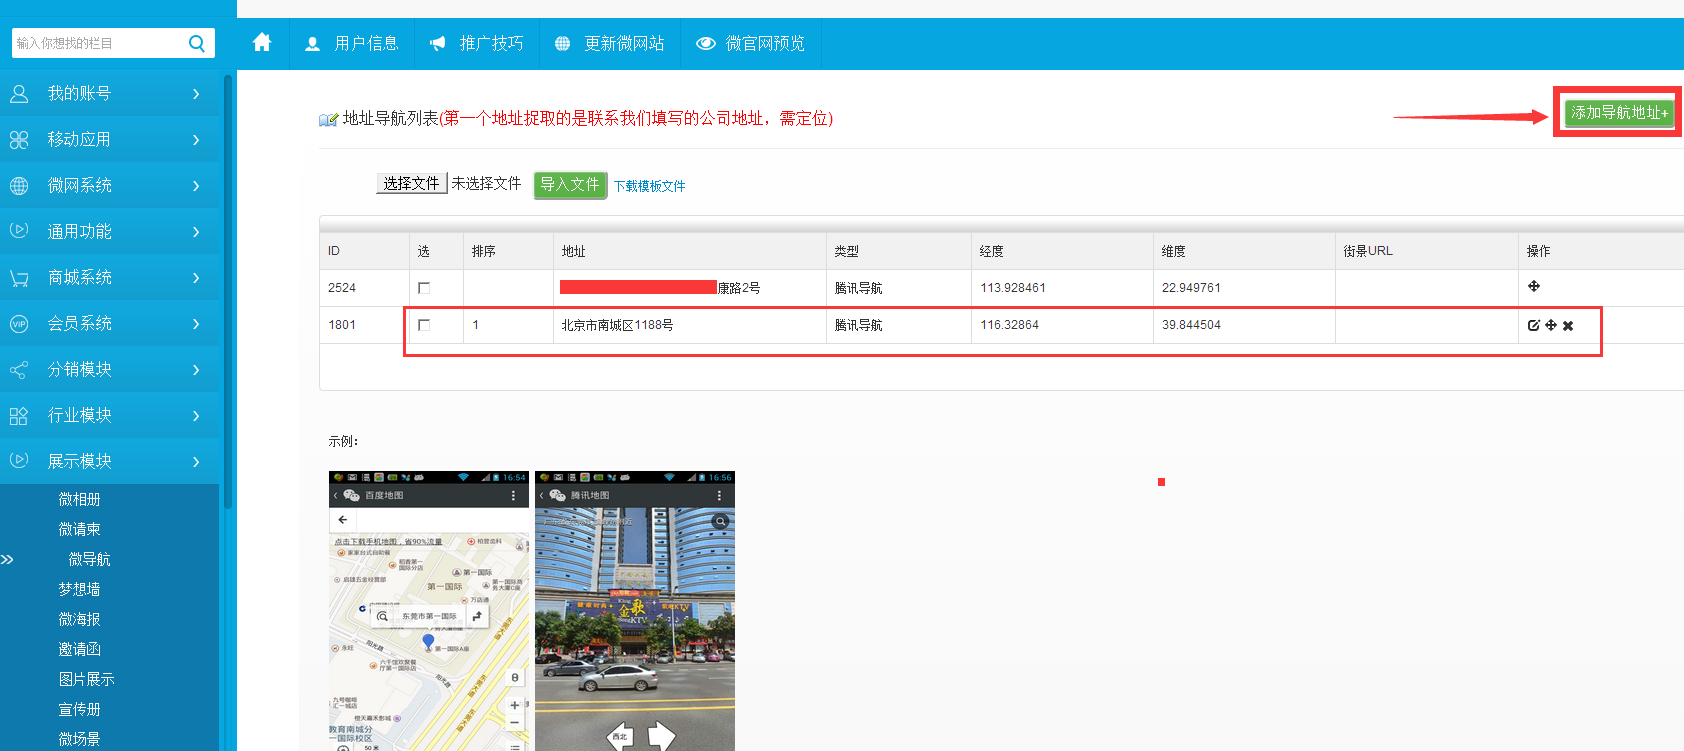Click the 商城系统 shopping cart icon

coord(19,278)
